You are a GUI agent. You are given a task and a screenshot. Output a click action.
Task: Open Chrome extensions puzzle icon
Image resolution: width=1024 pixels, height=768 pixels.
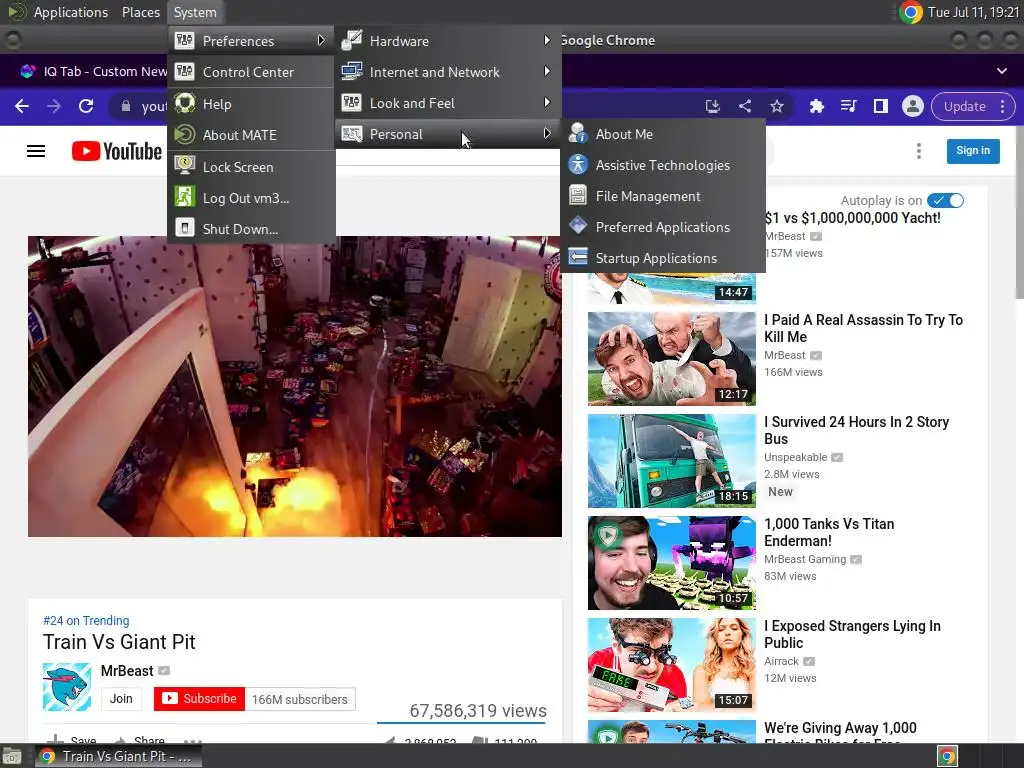point(816,106)
